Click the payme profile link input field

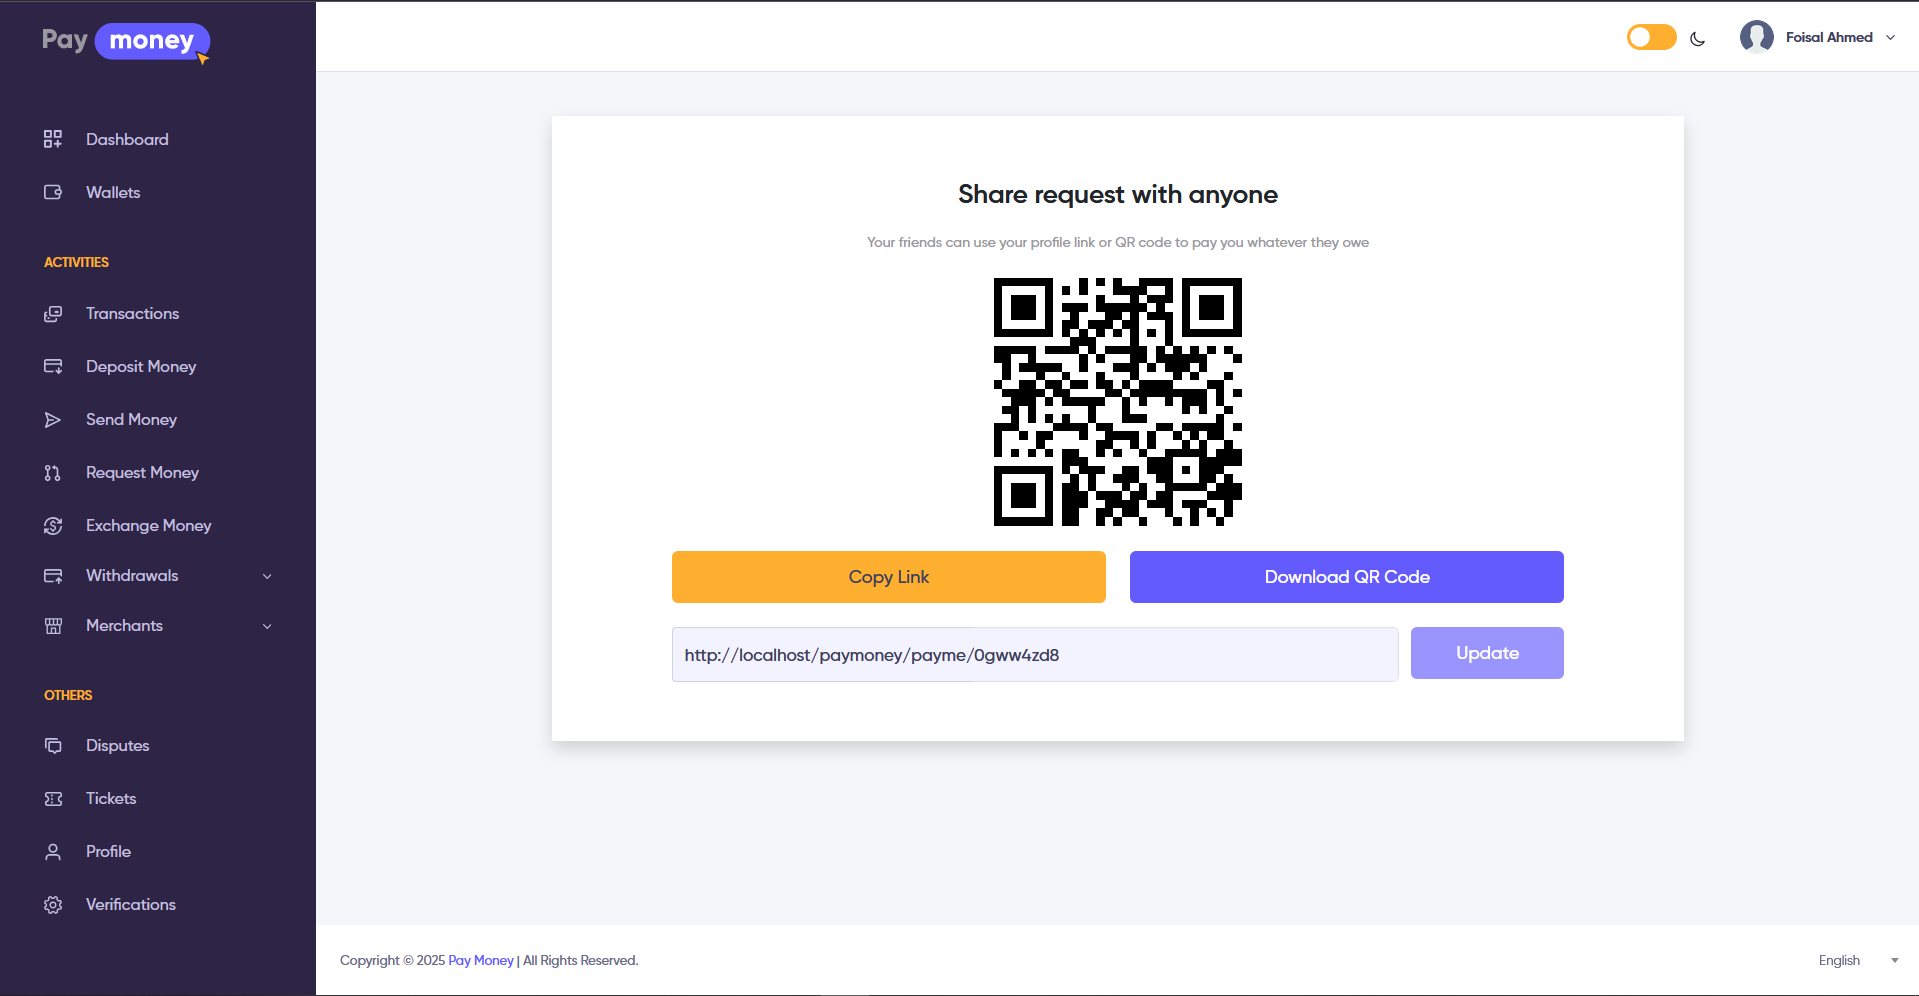(x=1034, y=655)
